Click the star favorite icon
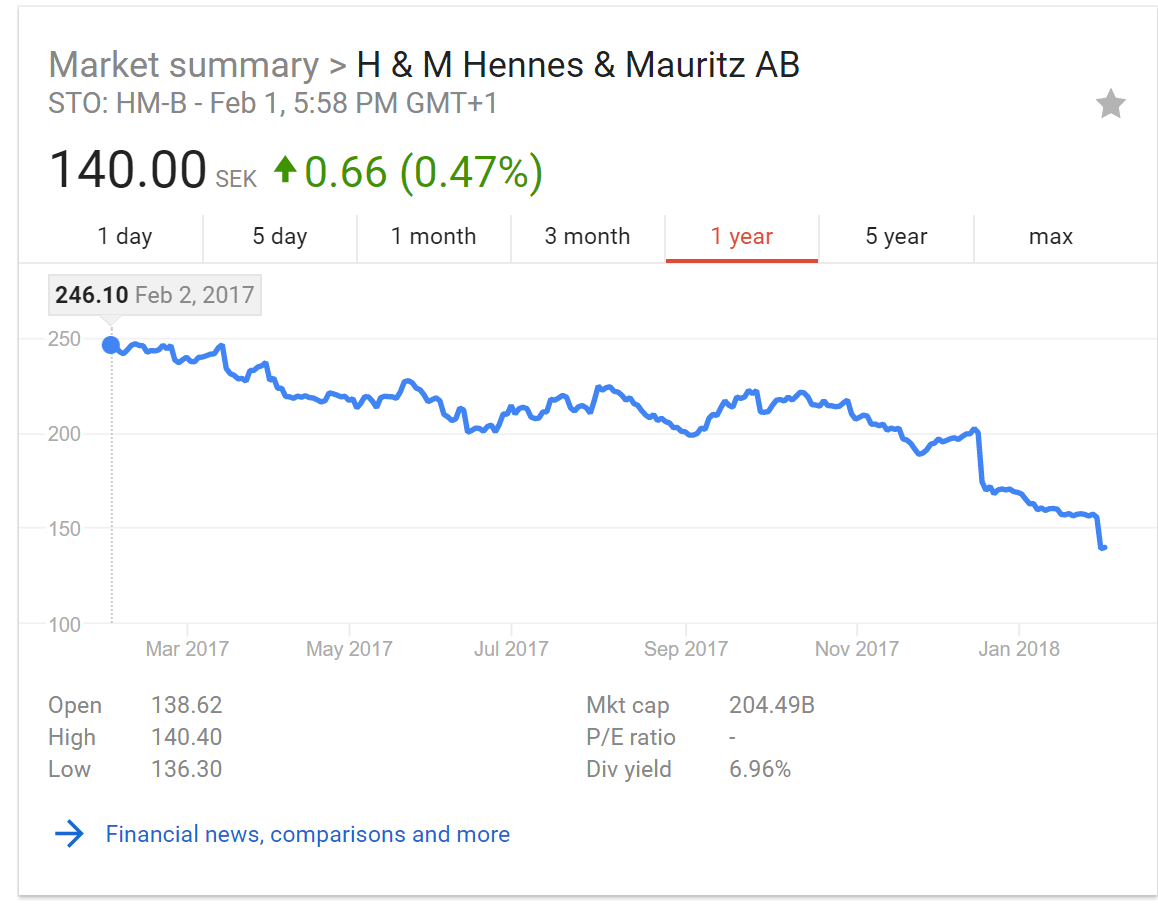 click(x=1110, y=103)
